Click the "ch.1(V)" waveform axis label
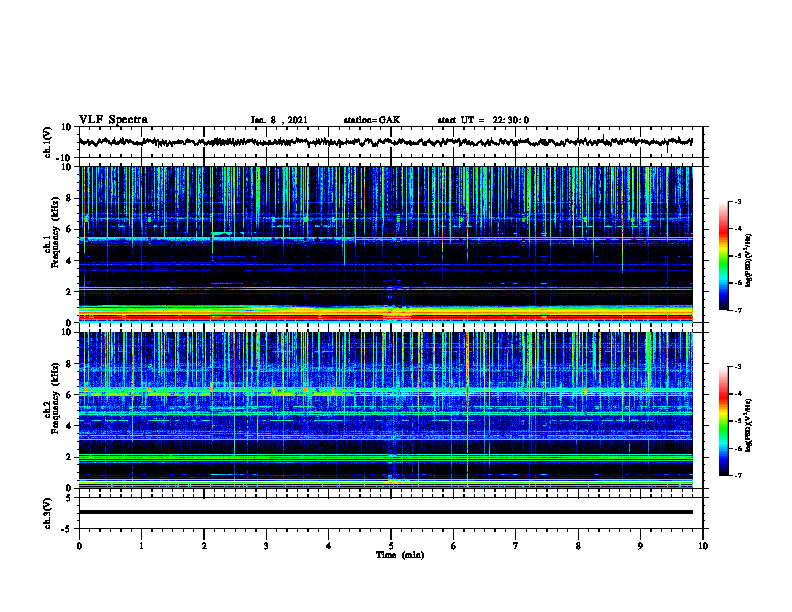Image resolution: width=792 pixels, height=612 pixels. pyautogui.click(x=48, y=142)
